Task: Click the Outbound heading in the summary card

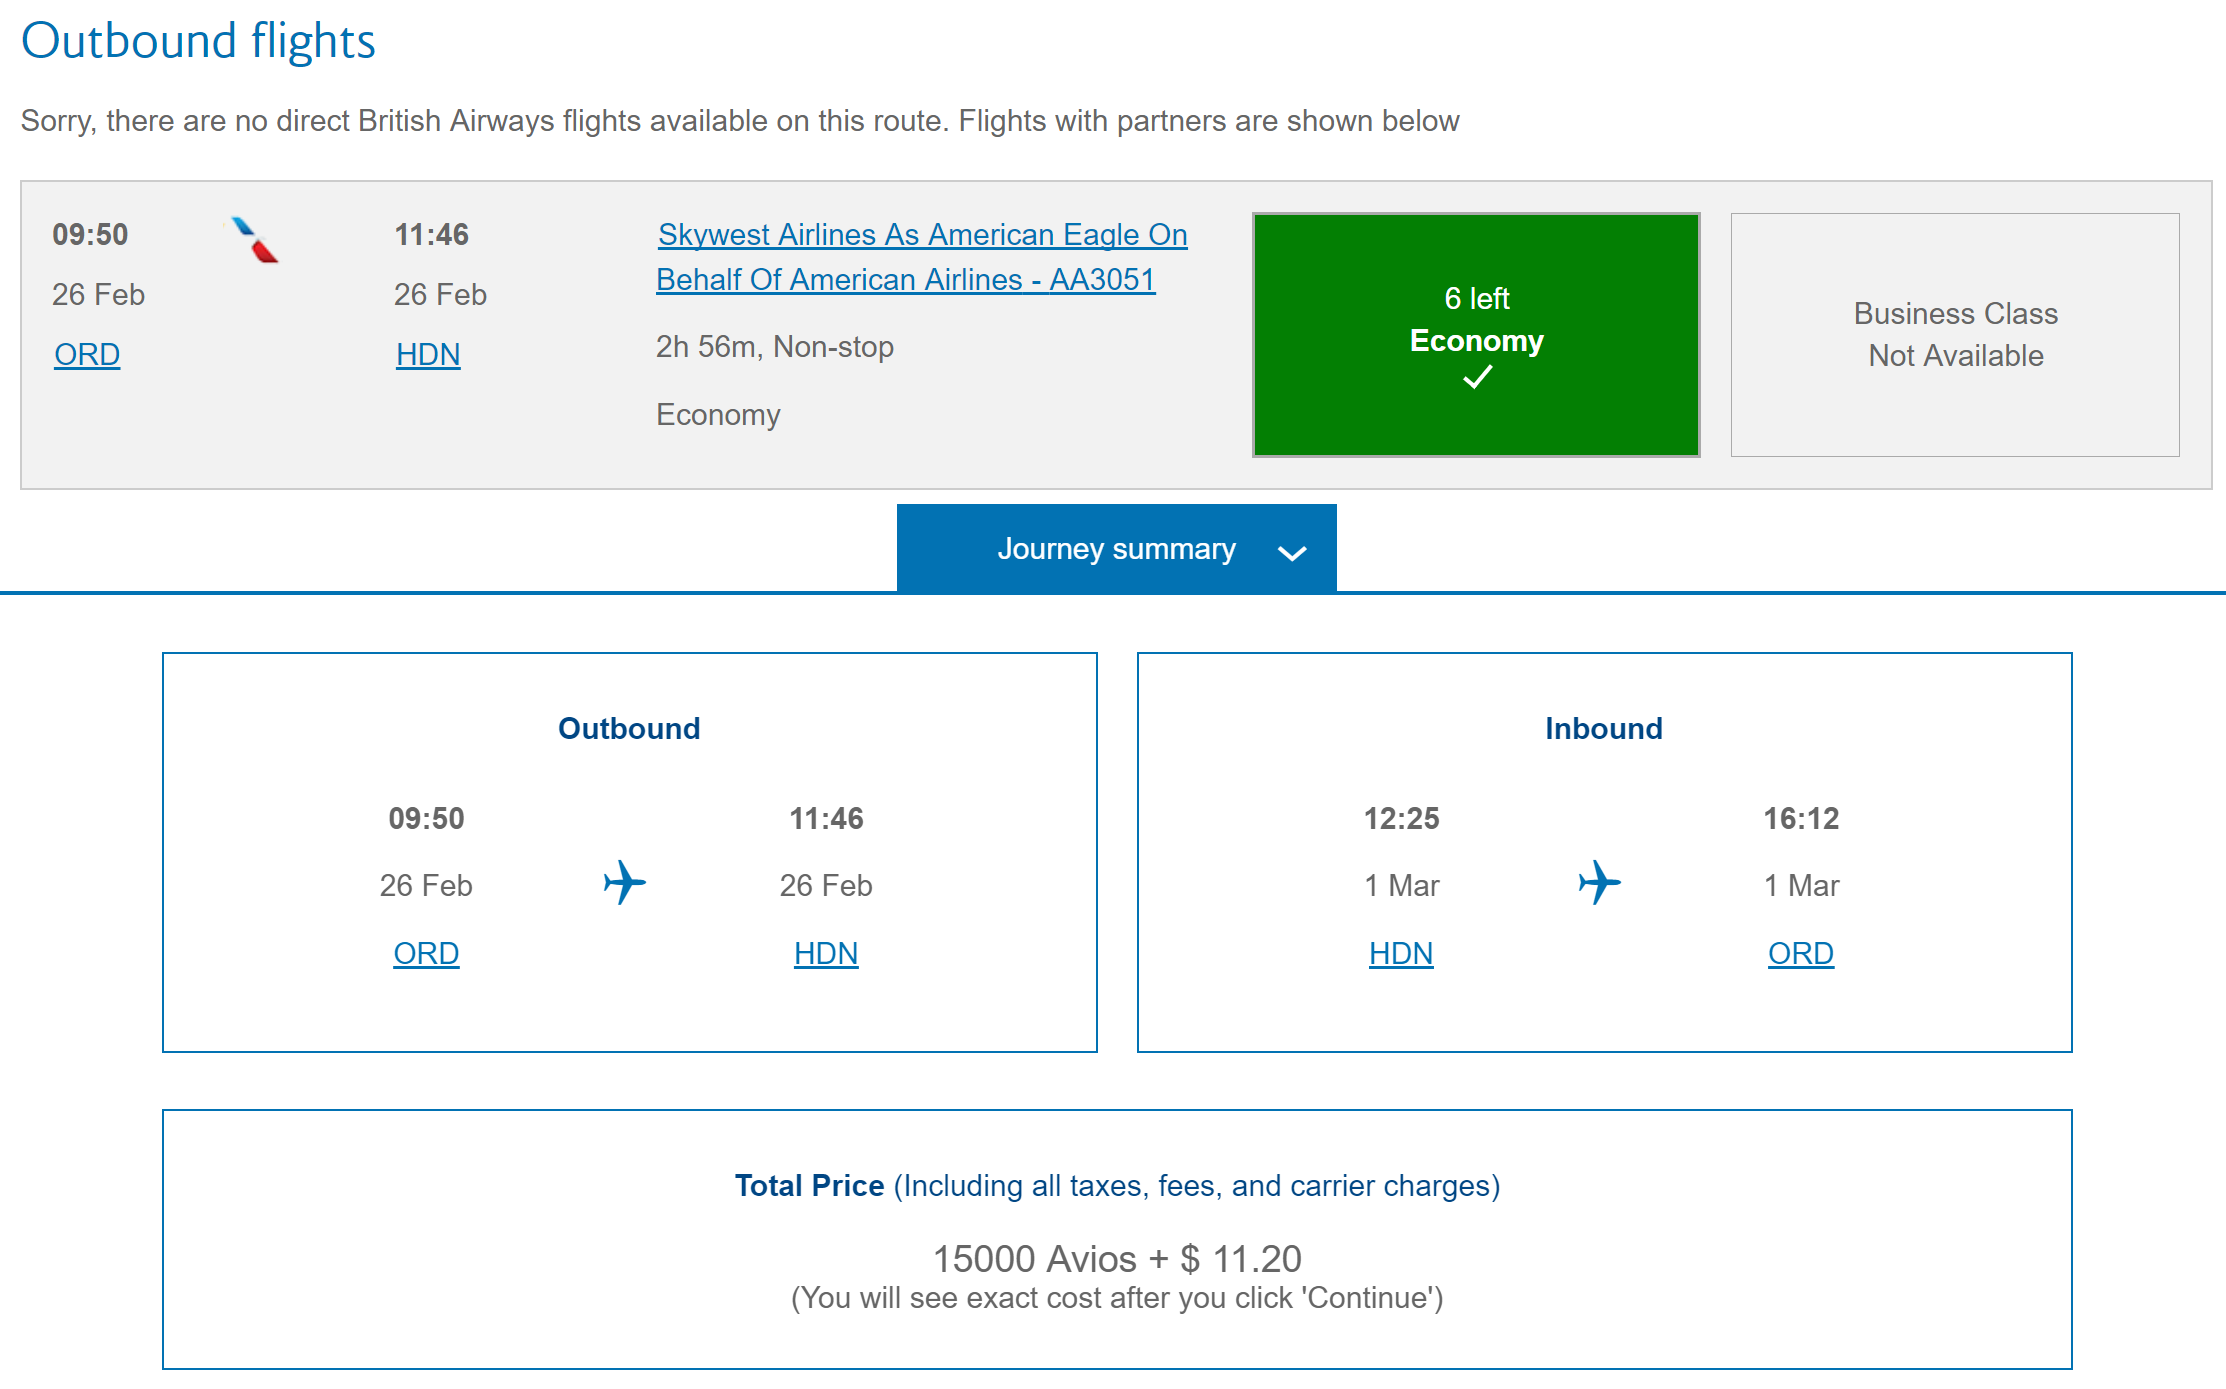Action: pyautogui.click(x=629, y=729)
